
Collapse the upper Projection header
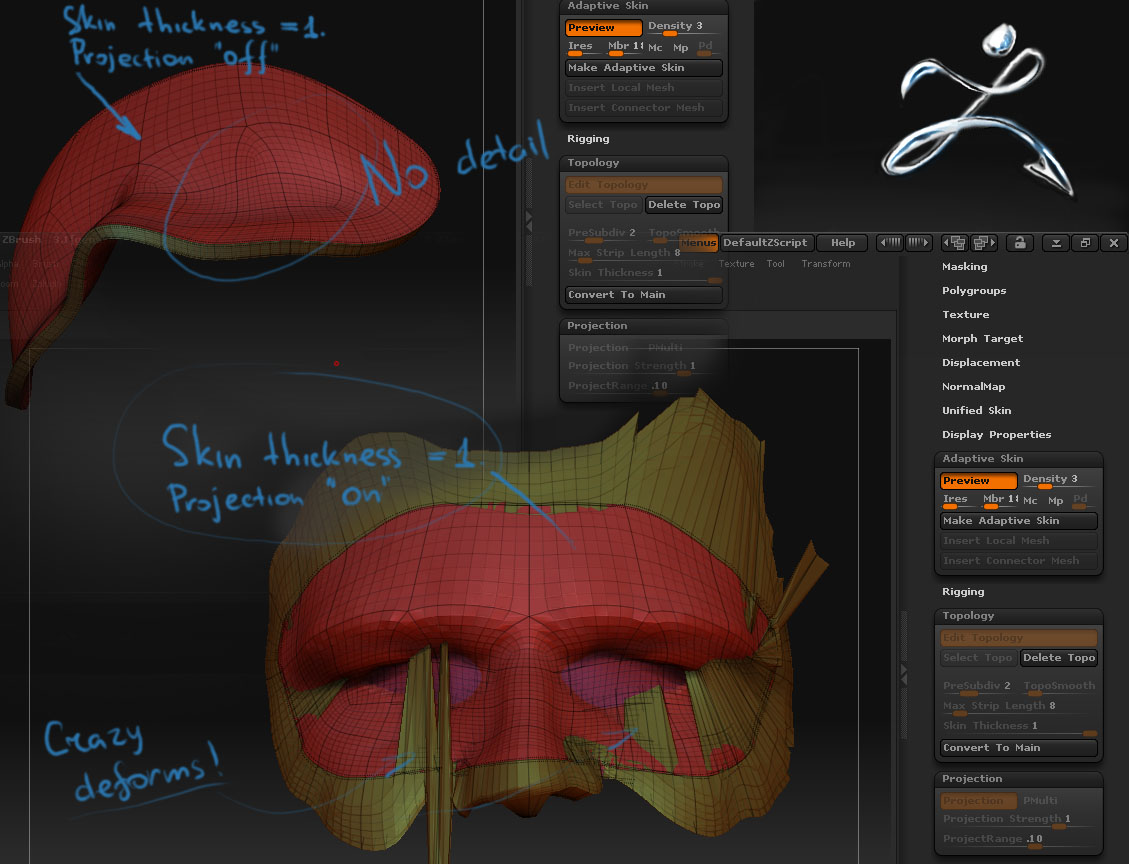point(644,325)
